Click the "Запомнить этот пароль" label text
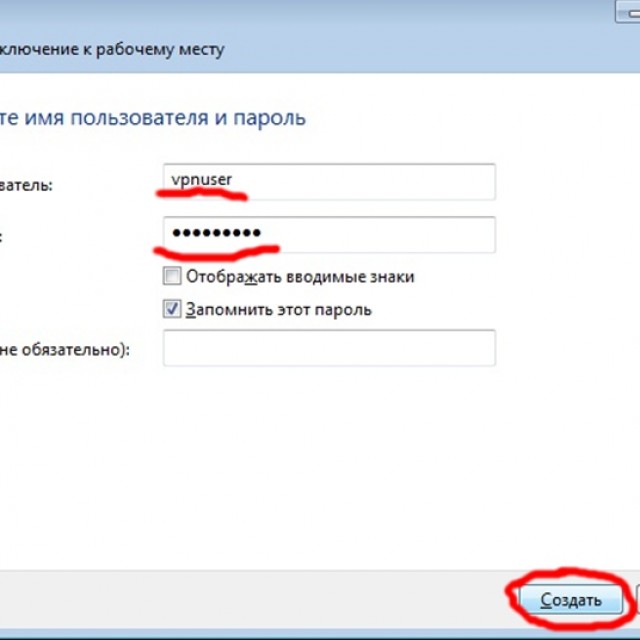Viewport: 640px width, 640px height. click(279, 309)
